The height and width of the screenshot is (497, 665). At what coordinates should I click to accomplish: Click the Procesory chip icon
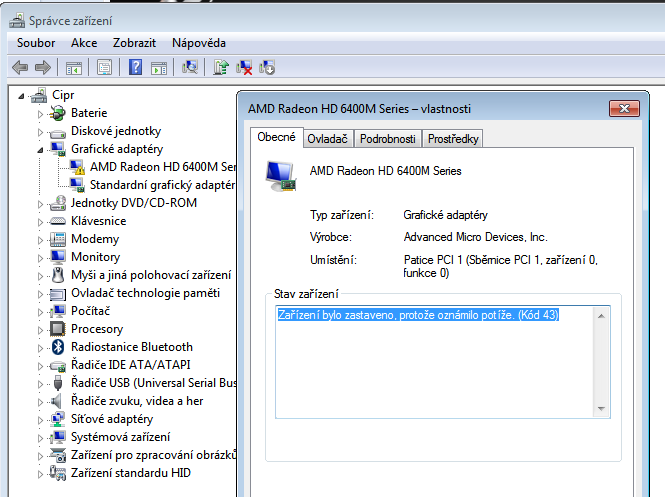(58, 329)
